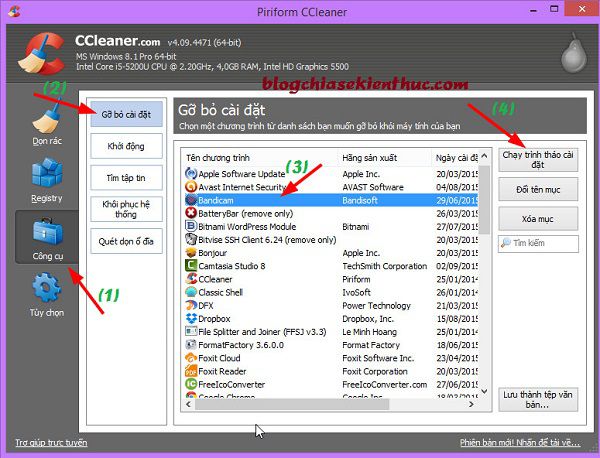This screenshot has width=600, height=458.
Task: Click the Bitvise SSH Client icon
Action: (191, 240)
